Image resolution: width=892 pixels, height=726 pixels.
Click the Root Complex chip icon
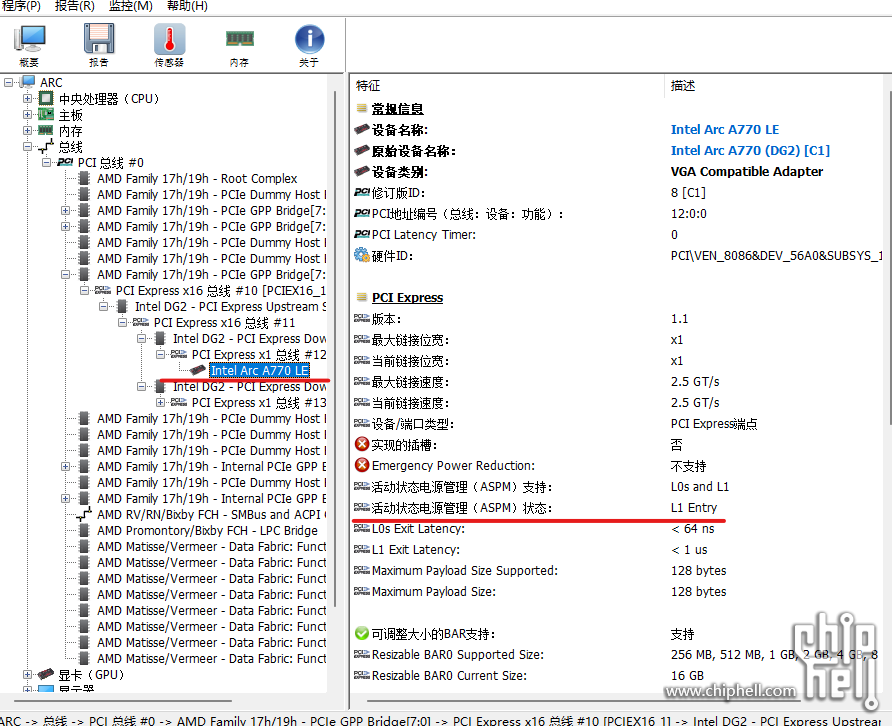pos(84,178)
